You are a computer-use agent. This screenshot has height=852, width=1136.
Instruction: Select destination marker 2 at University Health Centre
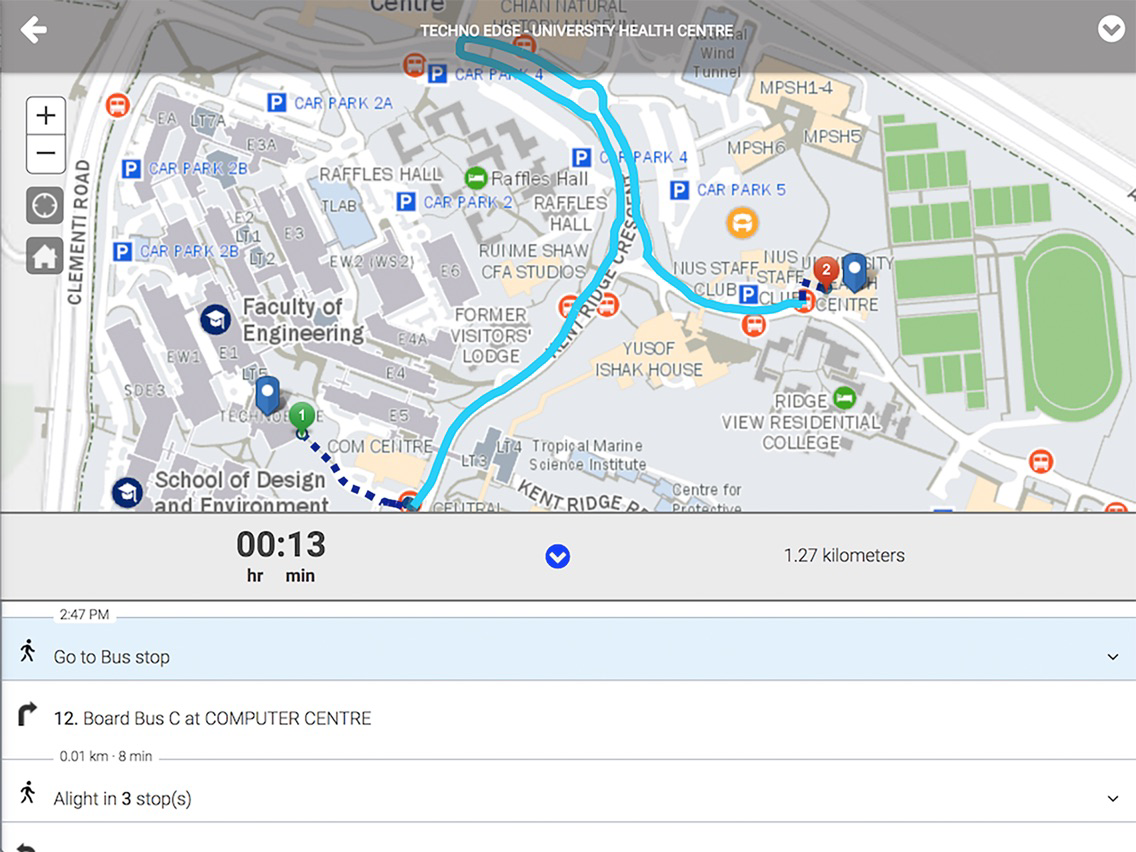826,270
